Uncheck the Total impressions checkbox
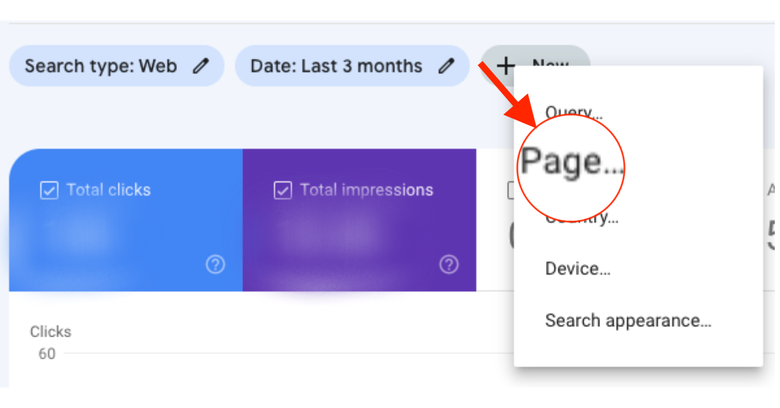This screenshot has width=780, height=408. click(283, 190)
